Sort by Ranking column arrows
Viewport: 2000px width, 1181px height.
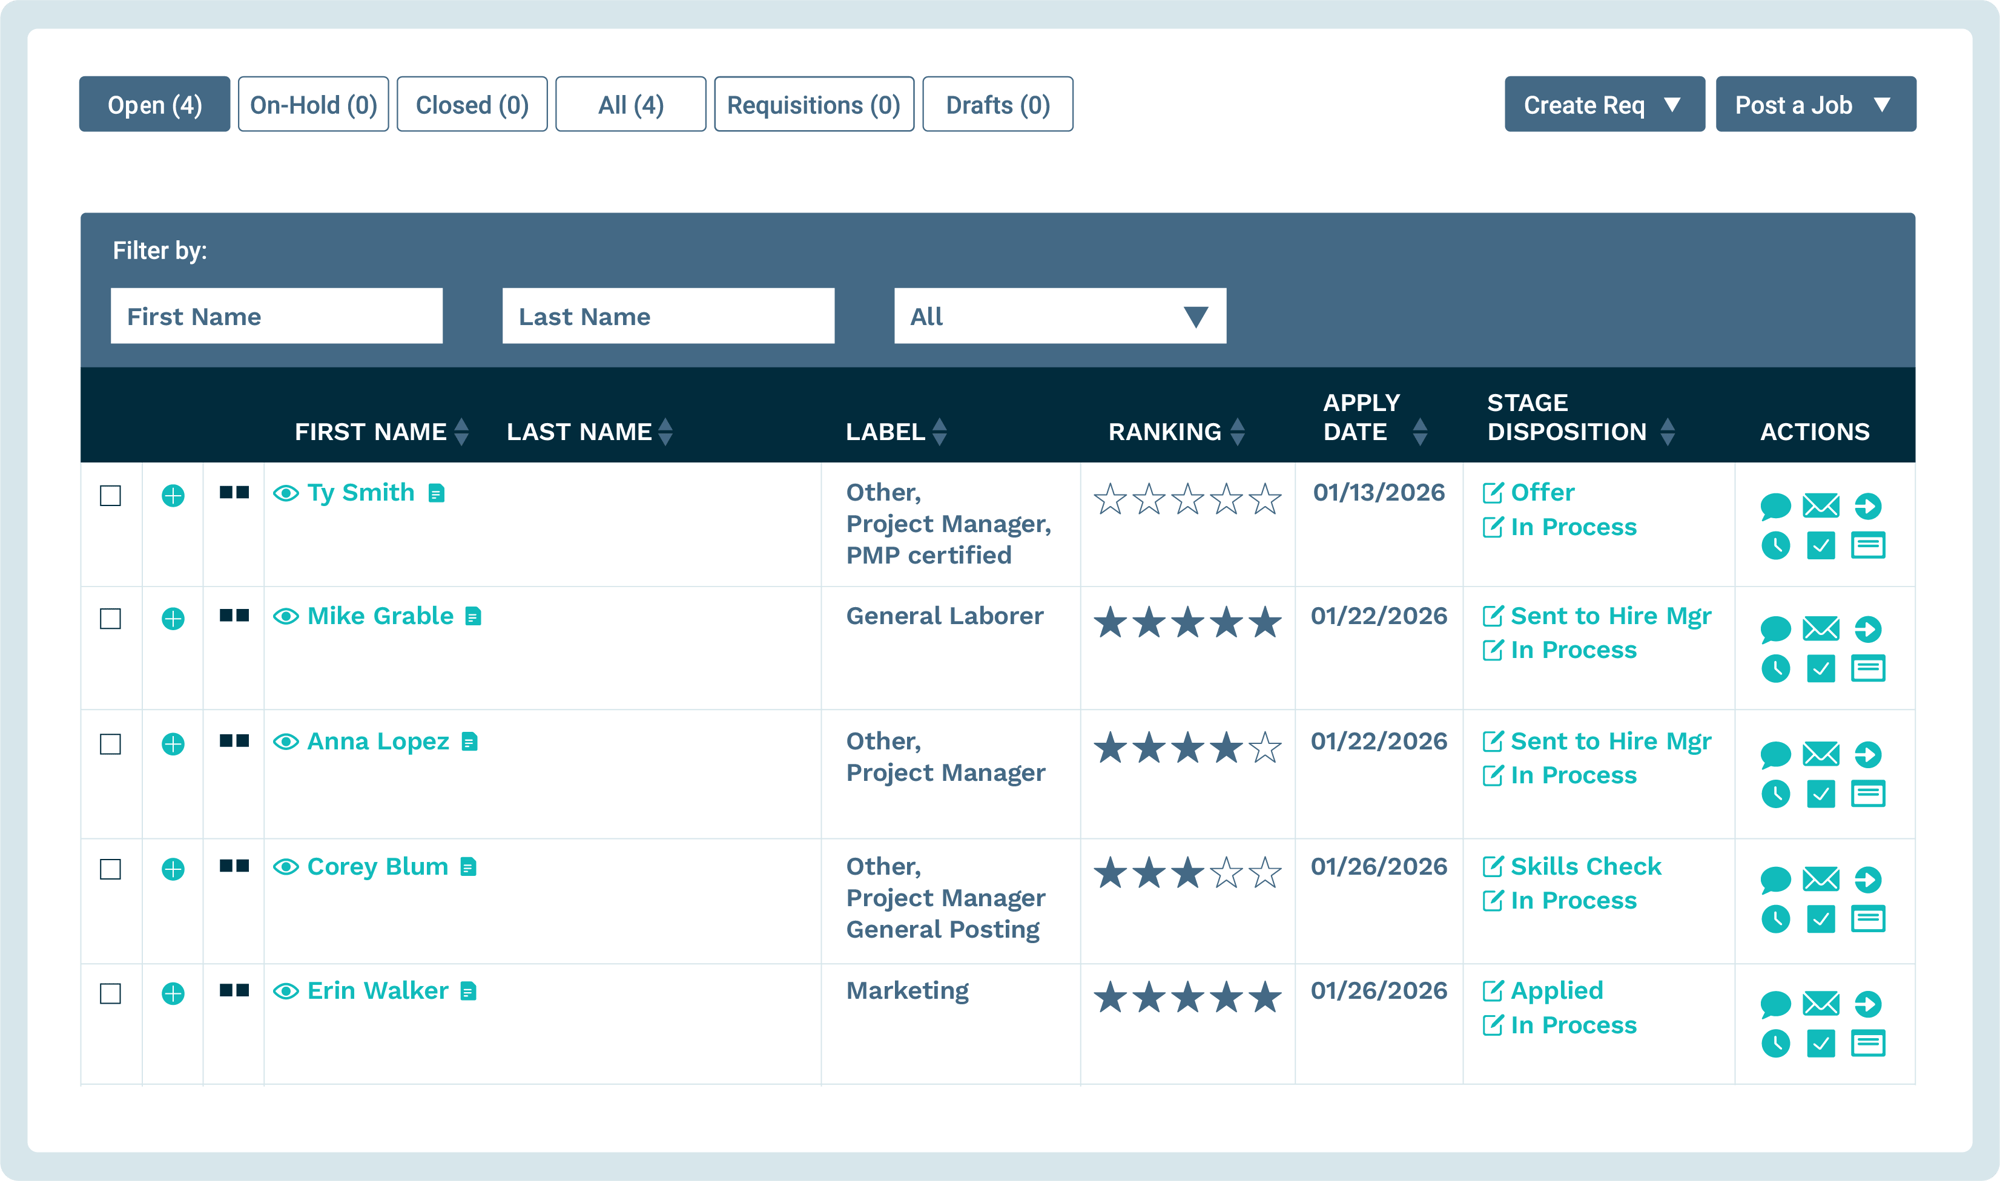pyautogui.click(x=1238, y=432)
